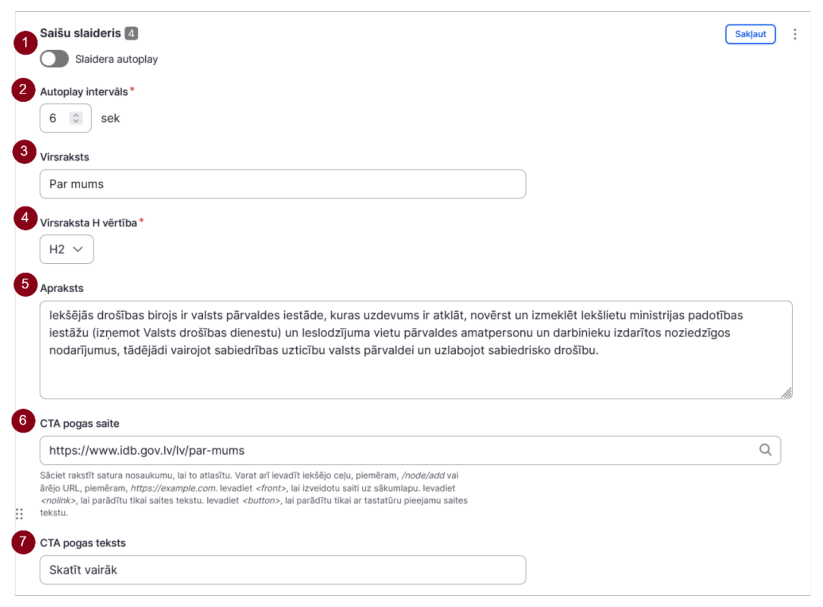Screen dimensions: 823x607
Task: Collapse the section with Sakļaut button
Action: coord(750,34)
